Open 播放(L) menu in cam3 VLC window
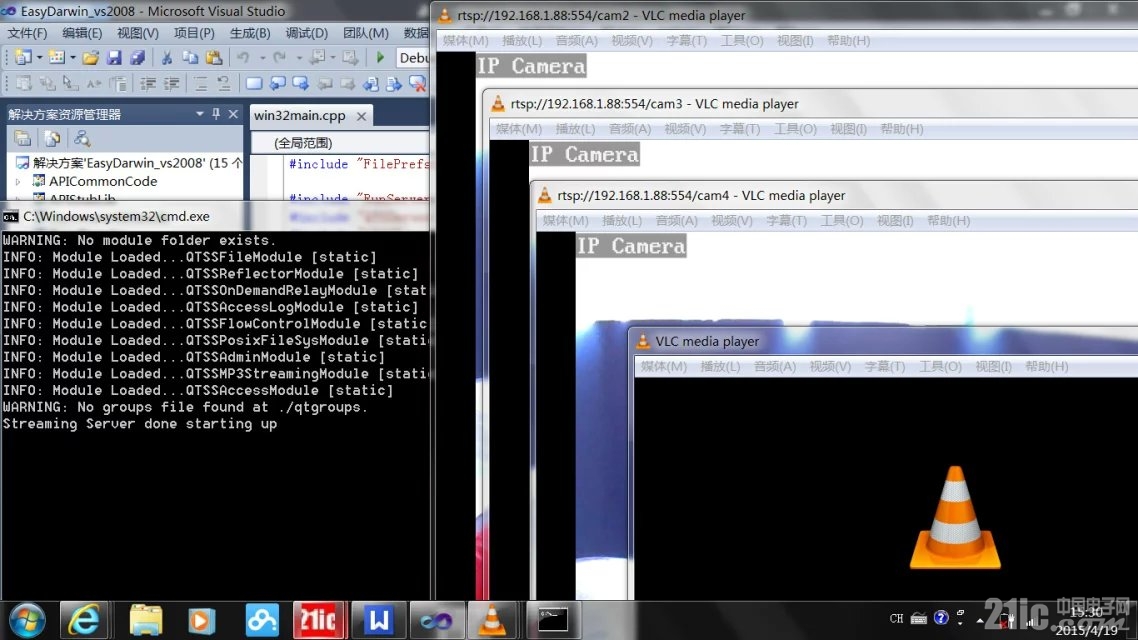The height and width of the screenshot is (640, 1138). [x=575, y=129]
